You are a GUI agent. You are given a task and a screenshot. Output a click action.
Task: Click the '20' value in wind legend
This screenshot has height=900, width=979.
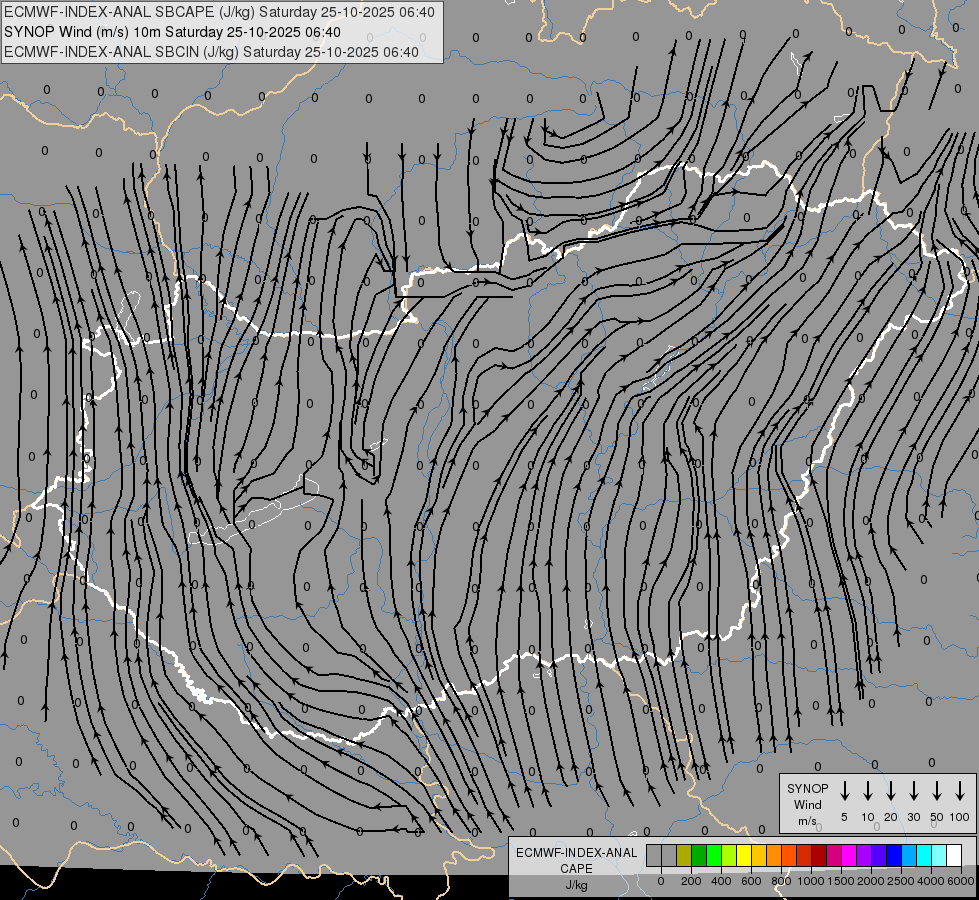(x=891, y=817)
